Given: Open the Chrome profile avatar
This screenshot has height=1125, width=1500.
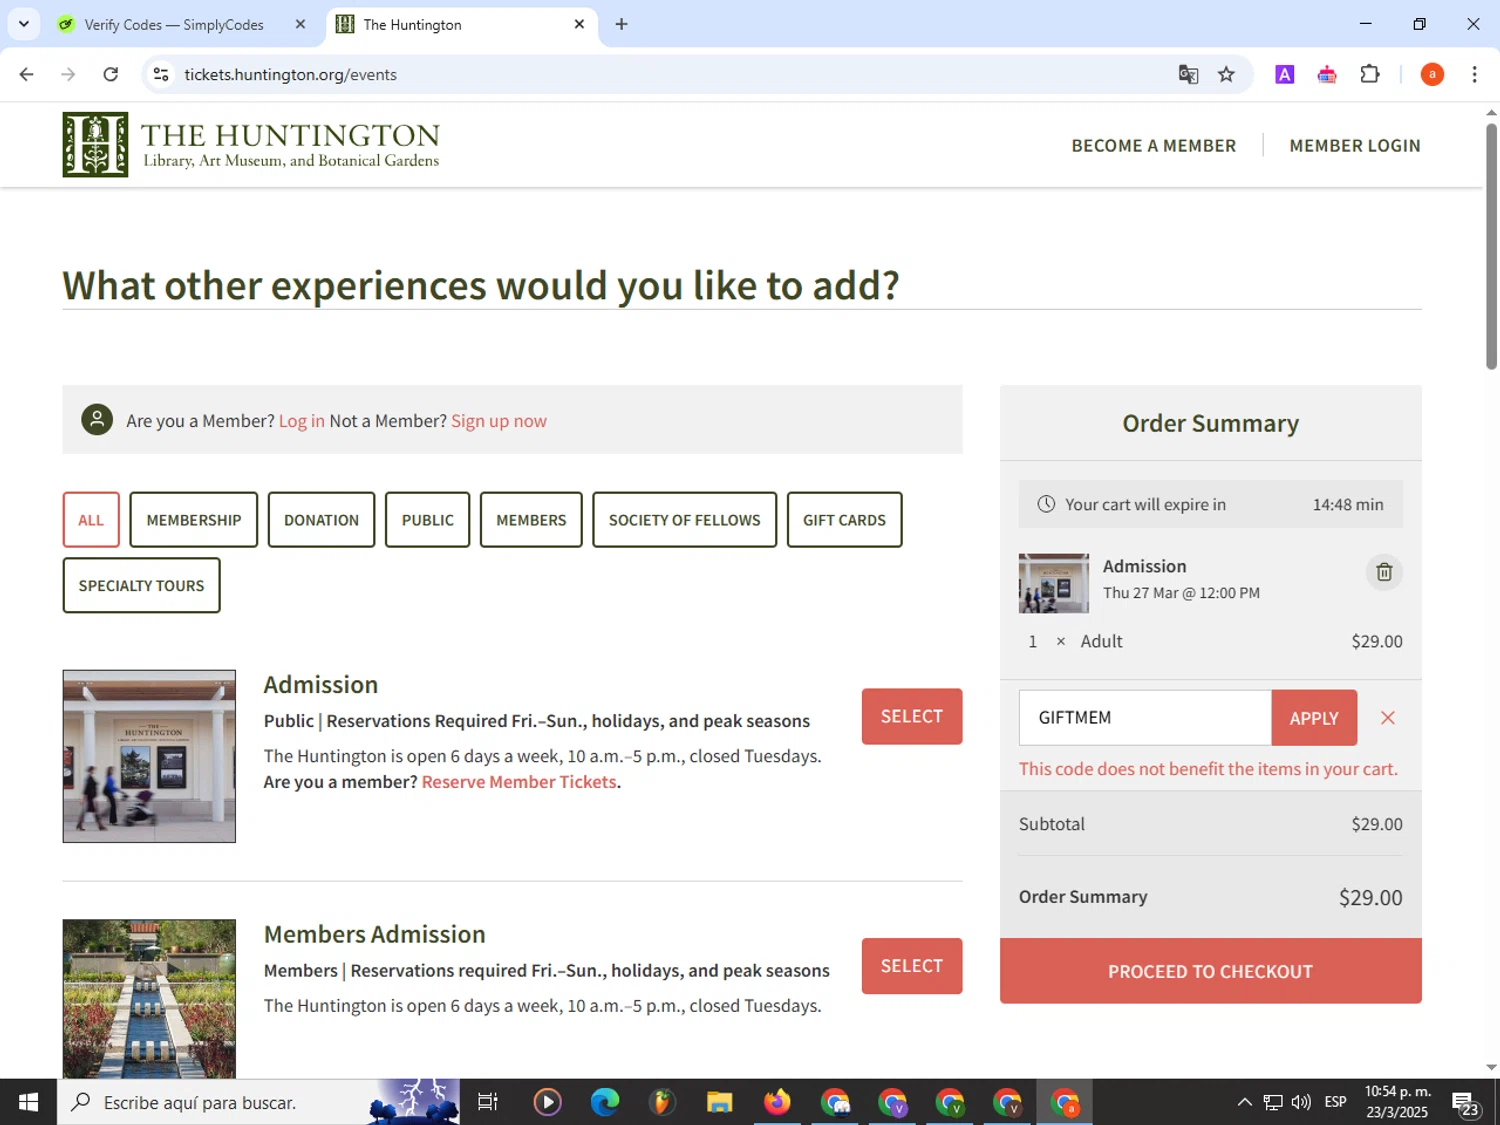Looking at the screenshot, I should click(x=1432, y=75).
